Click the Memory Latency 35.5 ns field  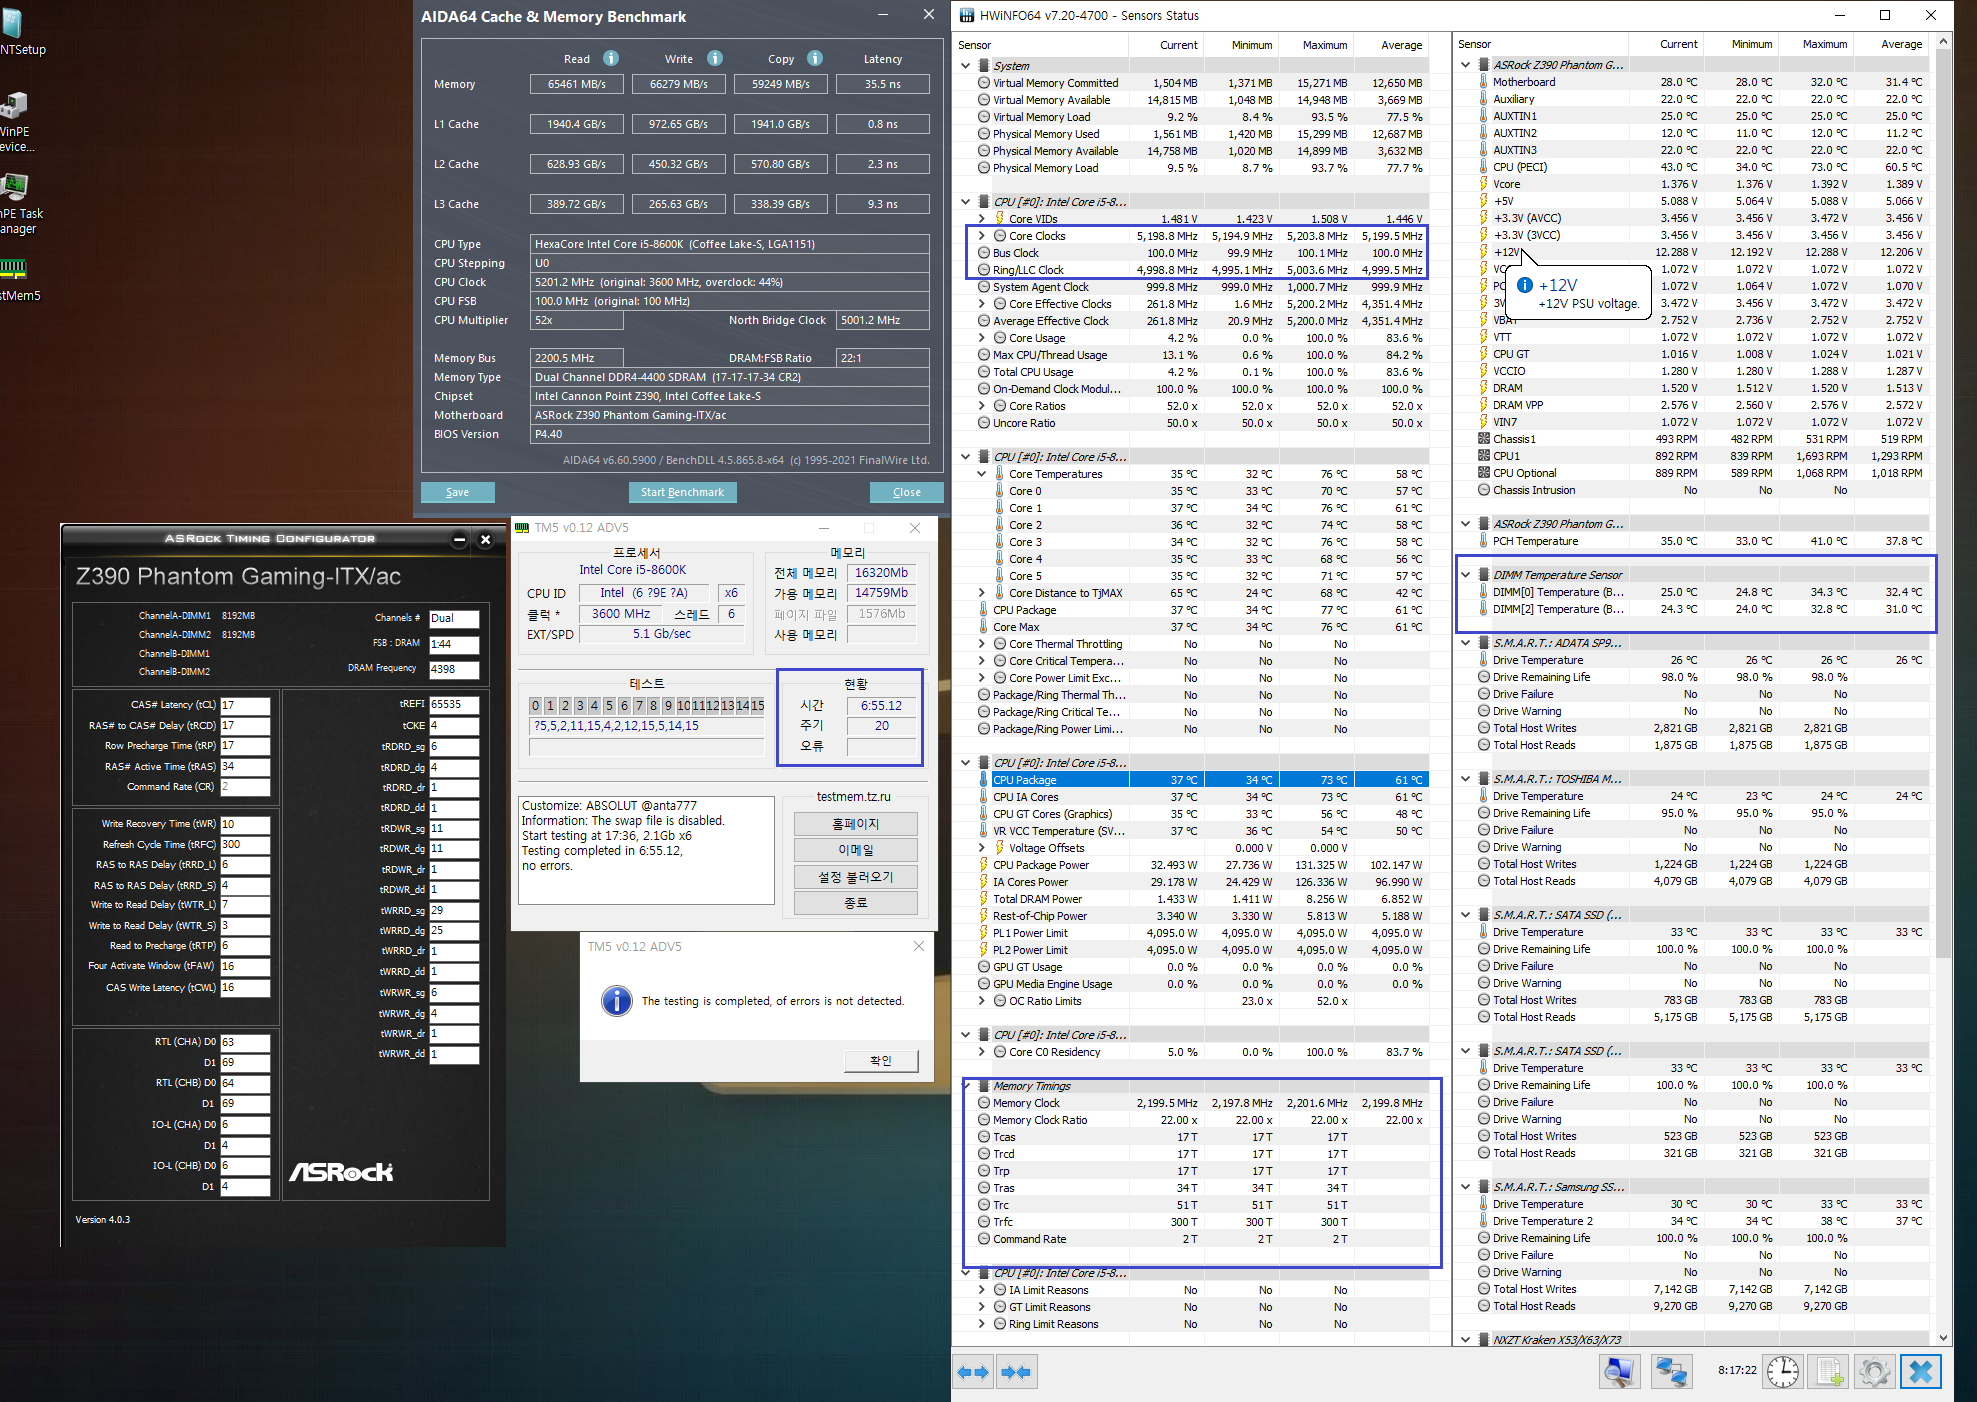(x=883, y=84)
